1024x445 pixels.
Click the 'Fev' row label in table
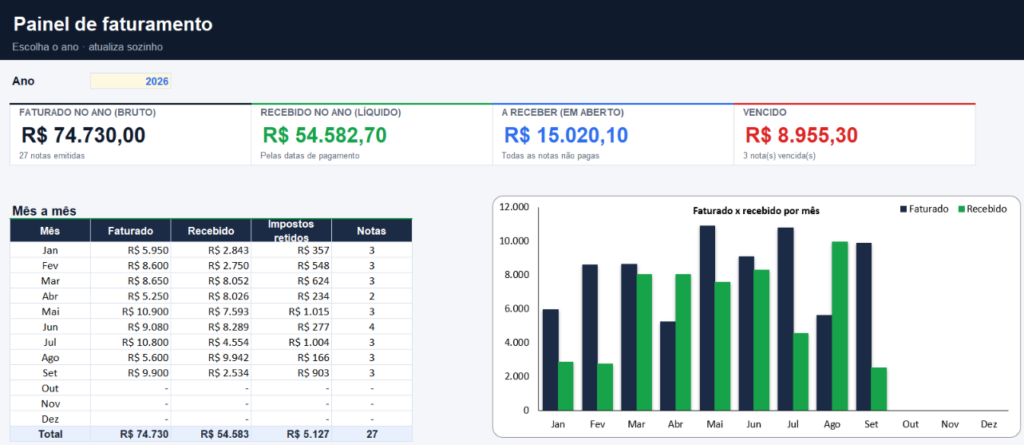[x=50, y=266]
